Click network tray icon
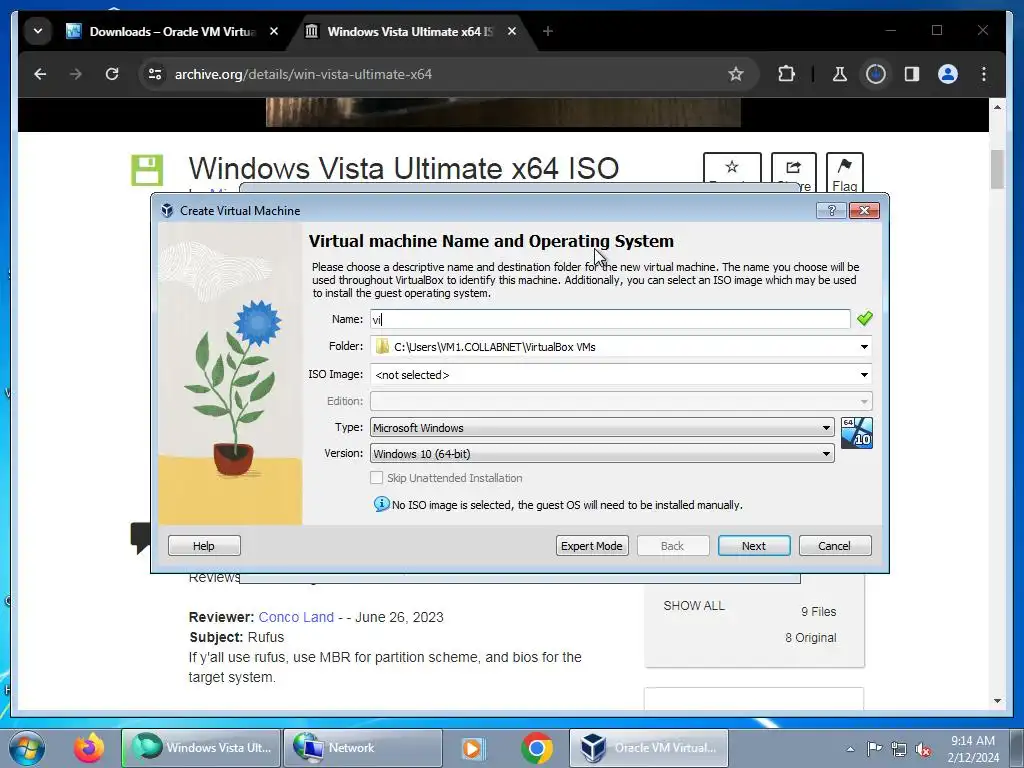The image size is (1024, 768). tap(899, 749)
